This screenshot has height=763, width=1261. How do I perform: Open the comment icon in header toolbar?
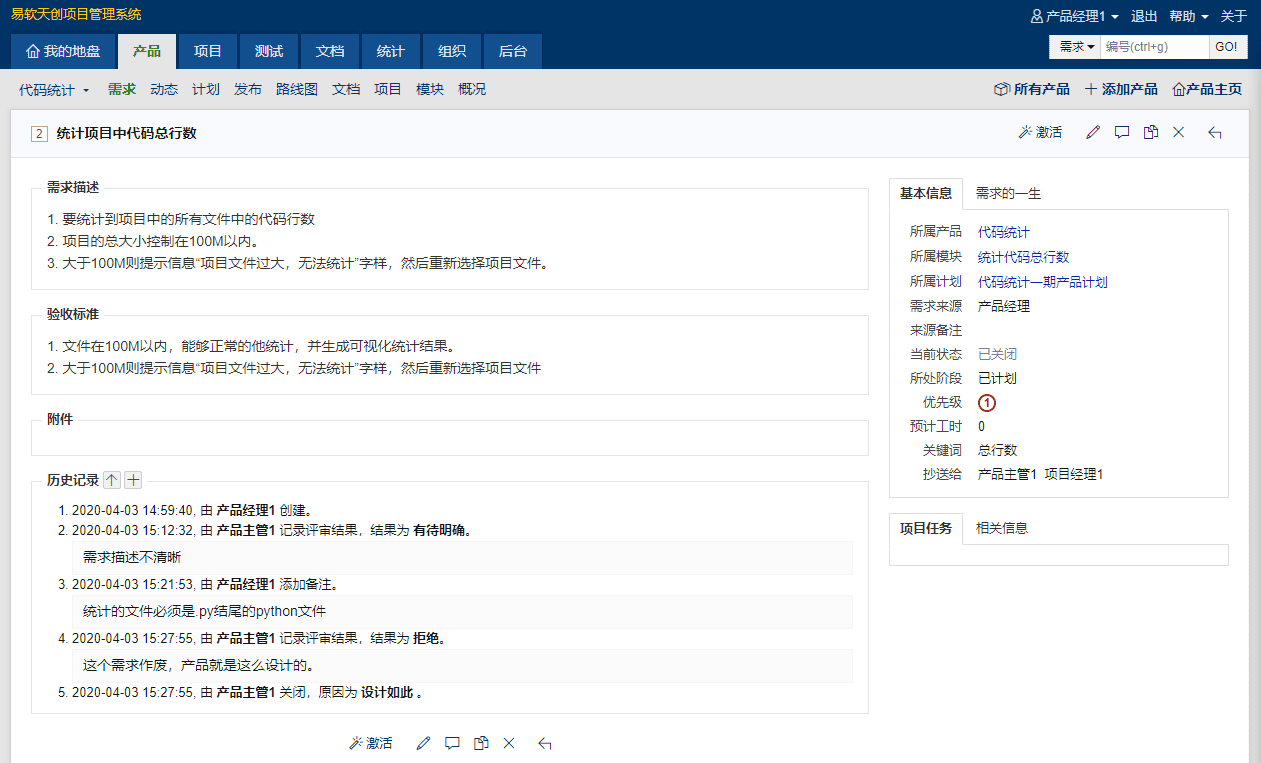pyautogui.click(x=1122, y=132)
